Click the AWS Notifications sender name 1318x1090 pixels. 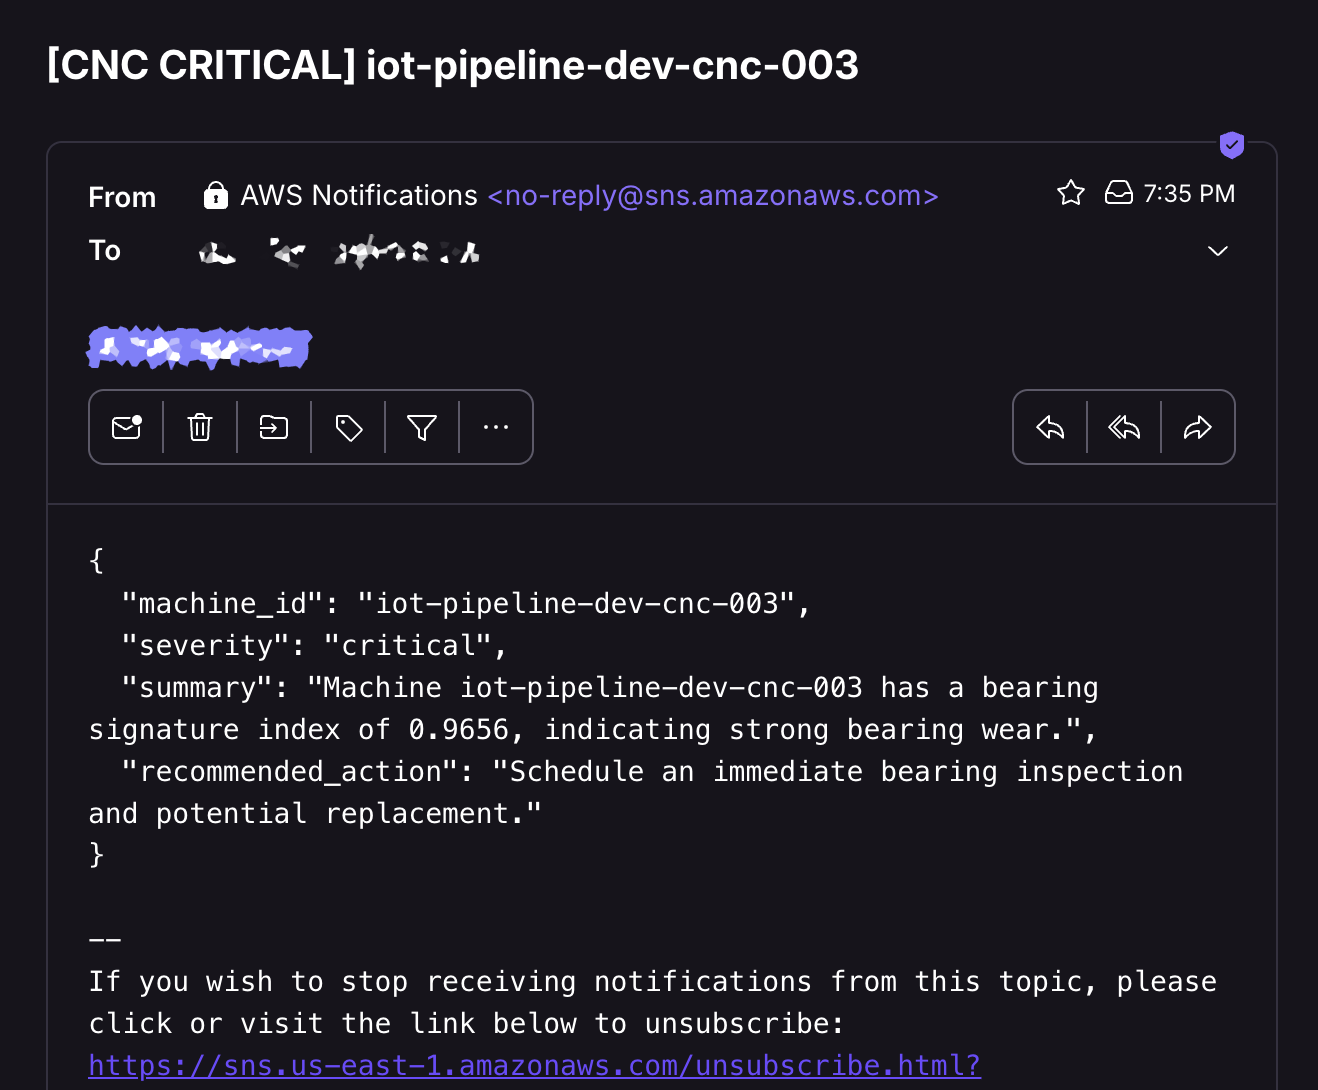click(x=359, y=195)
